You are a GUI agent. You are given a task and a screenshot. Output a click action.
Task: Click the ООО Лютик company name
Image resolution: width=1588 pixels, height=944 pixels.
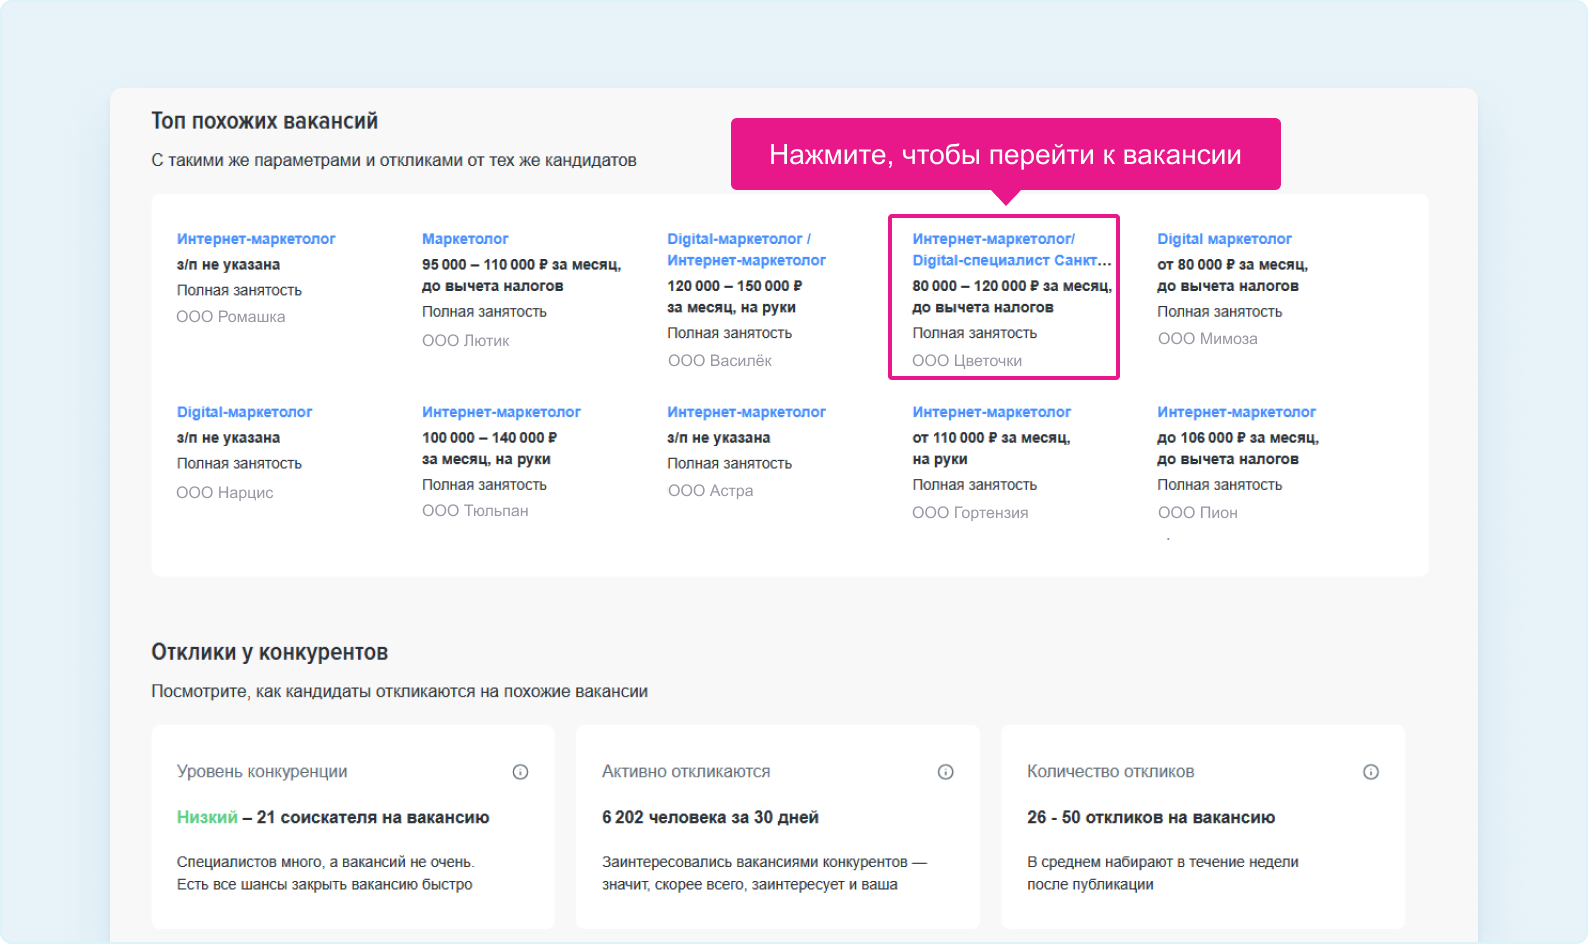465,341
